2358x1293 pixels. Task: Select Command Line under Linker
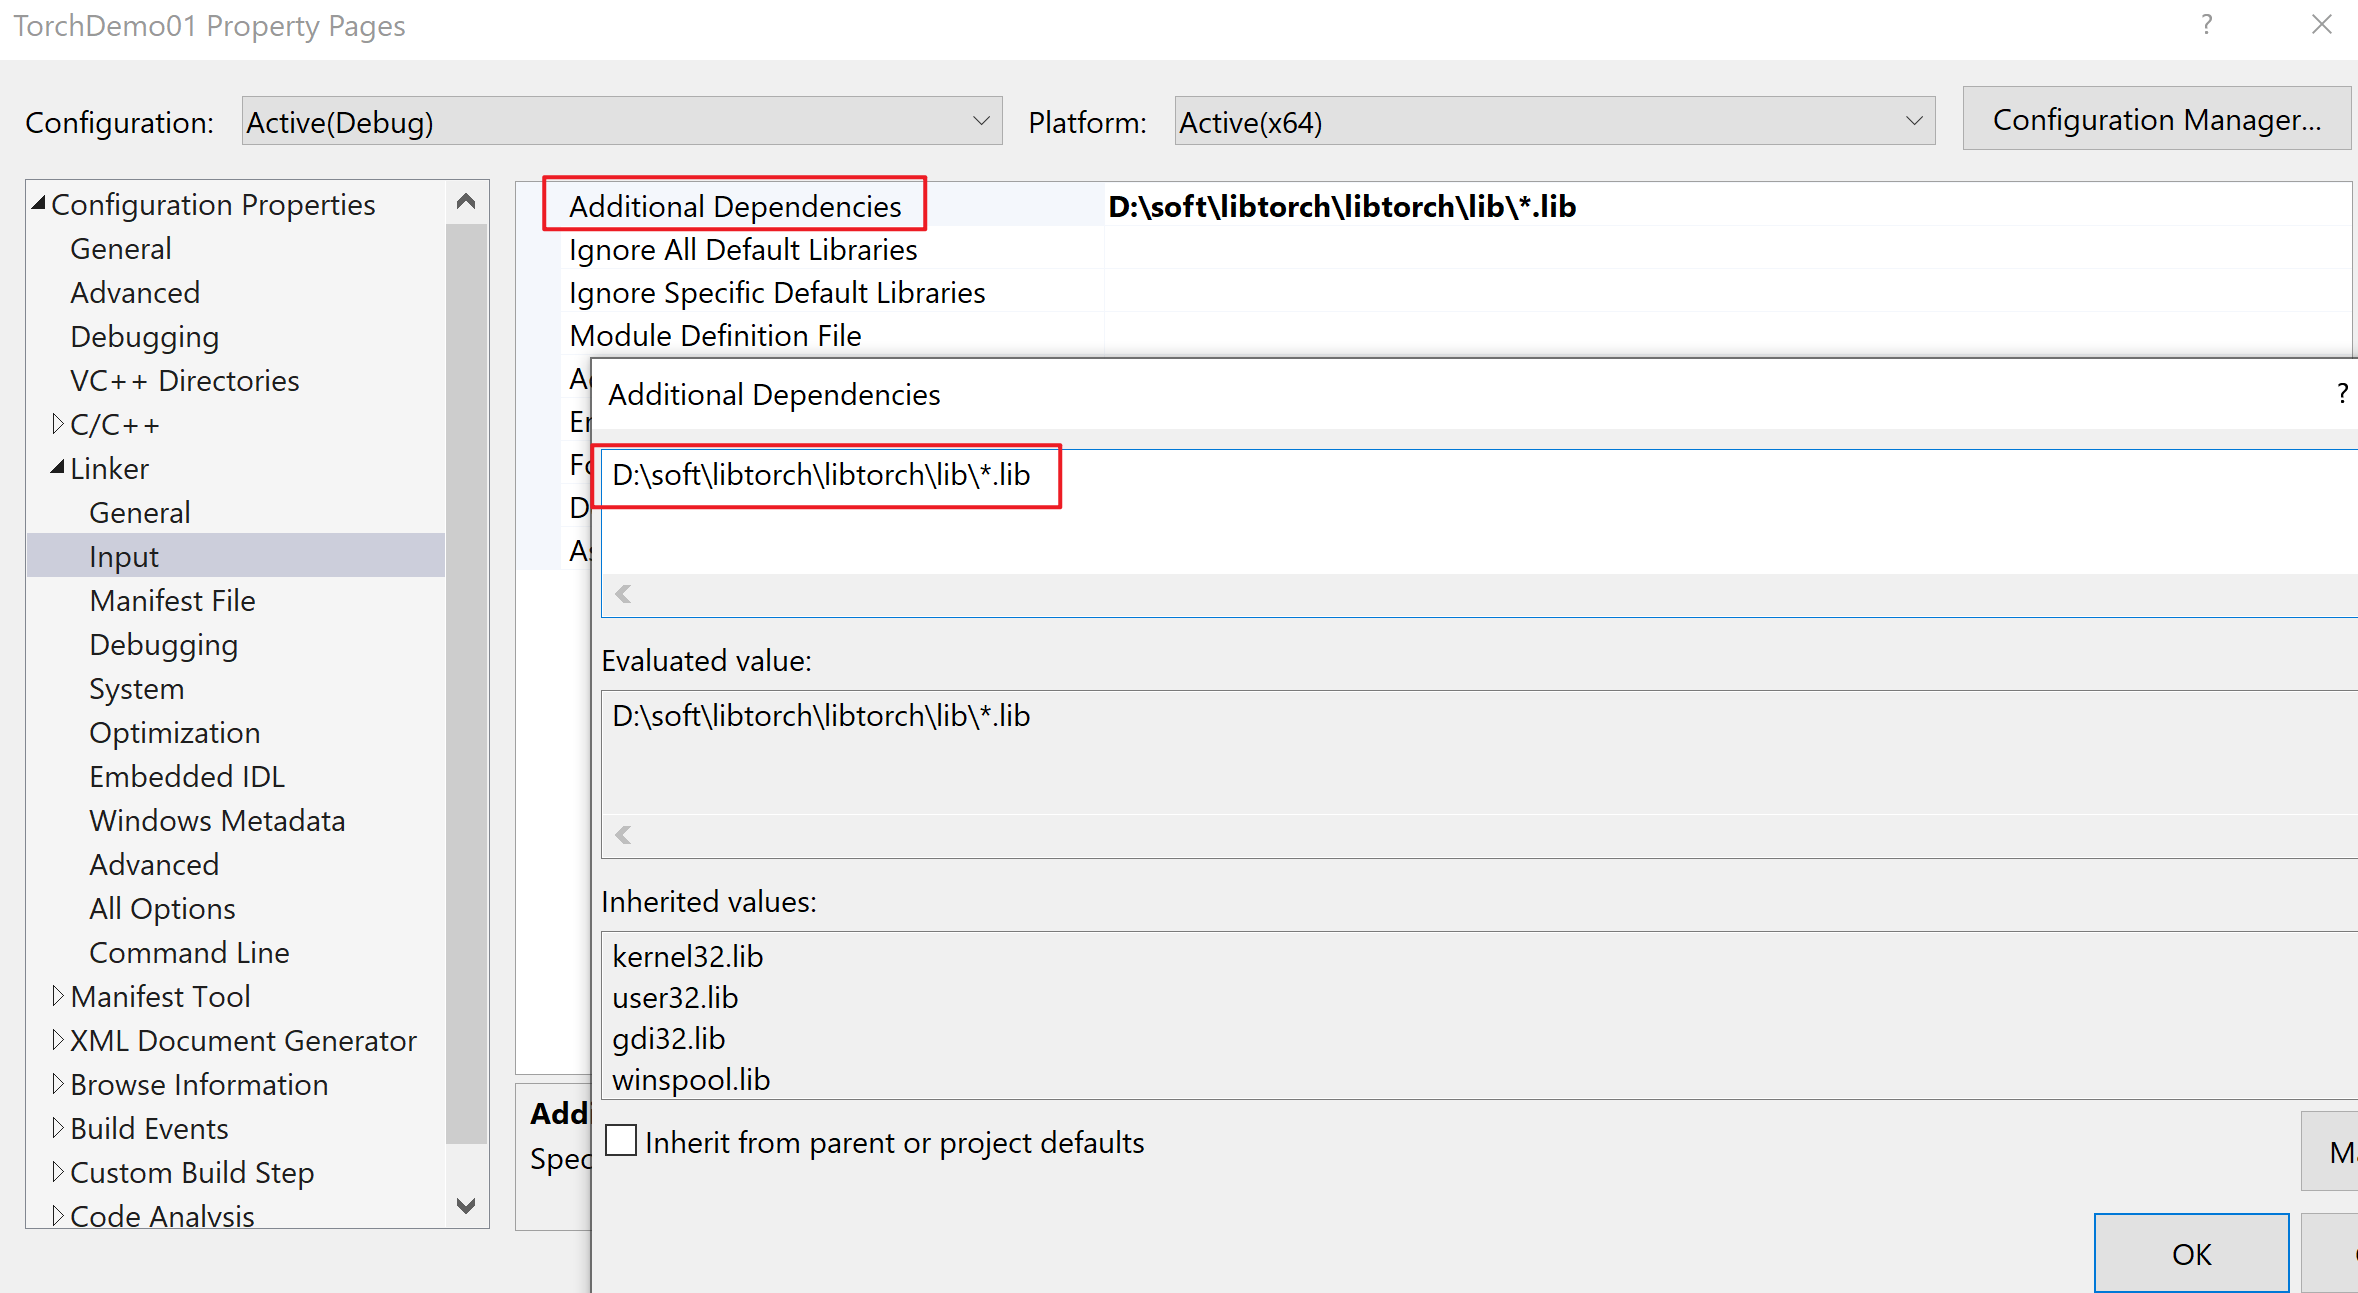pos(189,952)
